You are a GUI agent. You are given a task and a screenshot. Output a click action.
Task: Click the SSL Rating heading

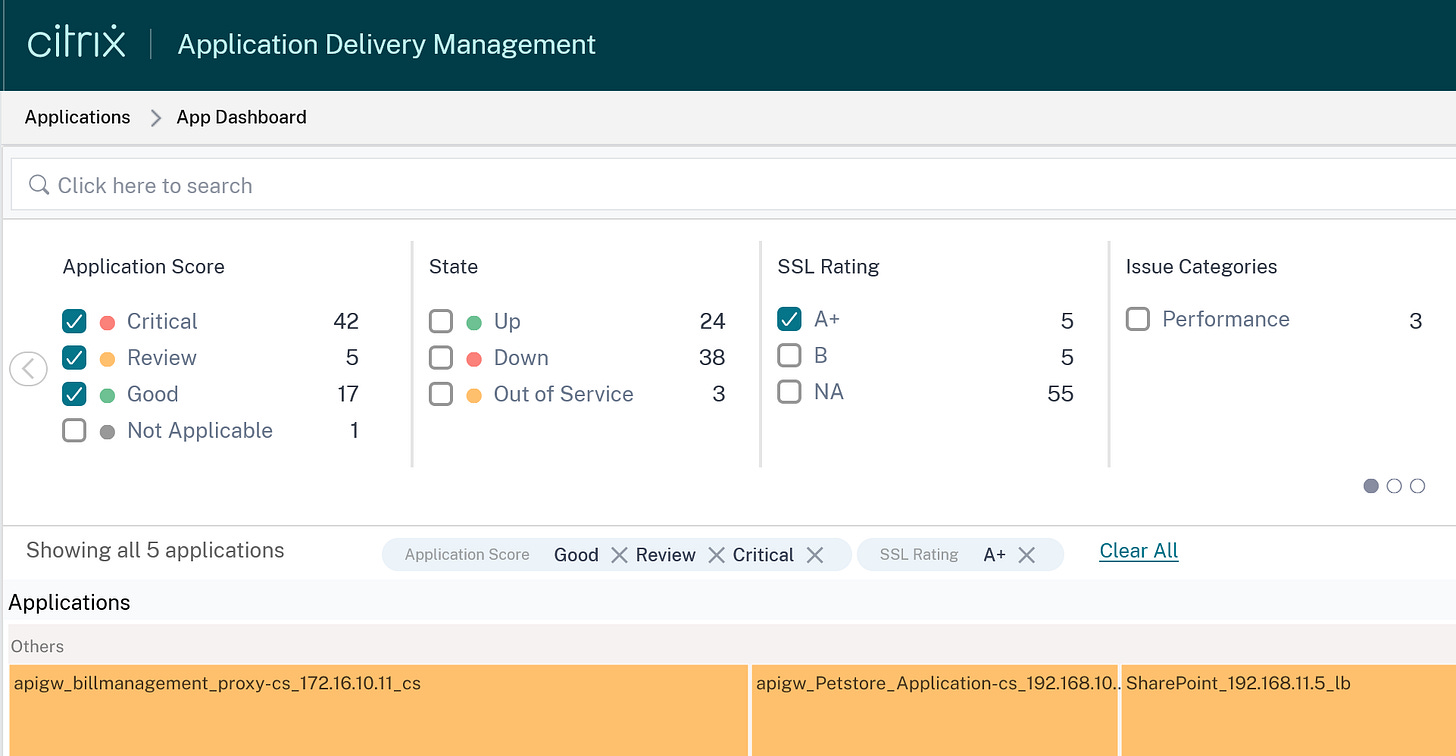tap(829, 266)
